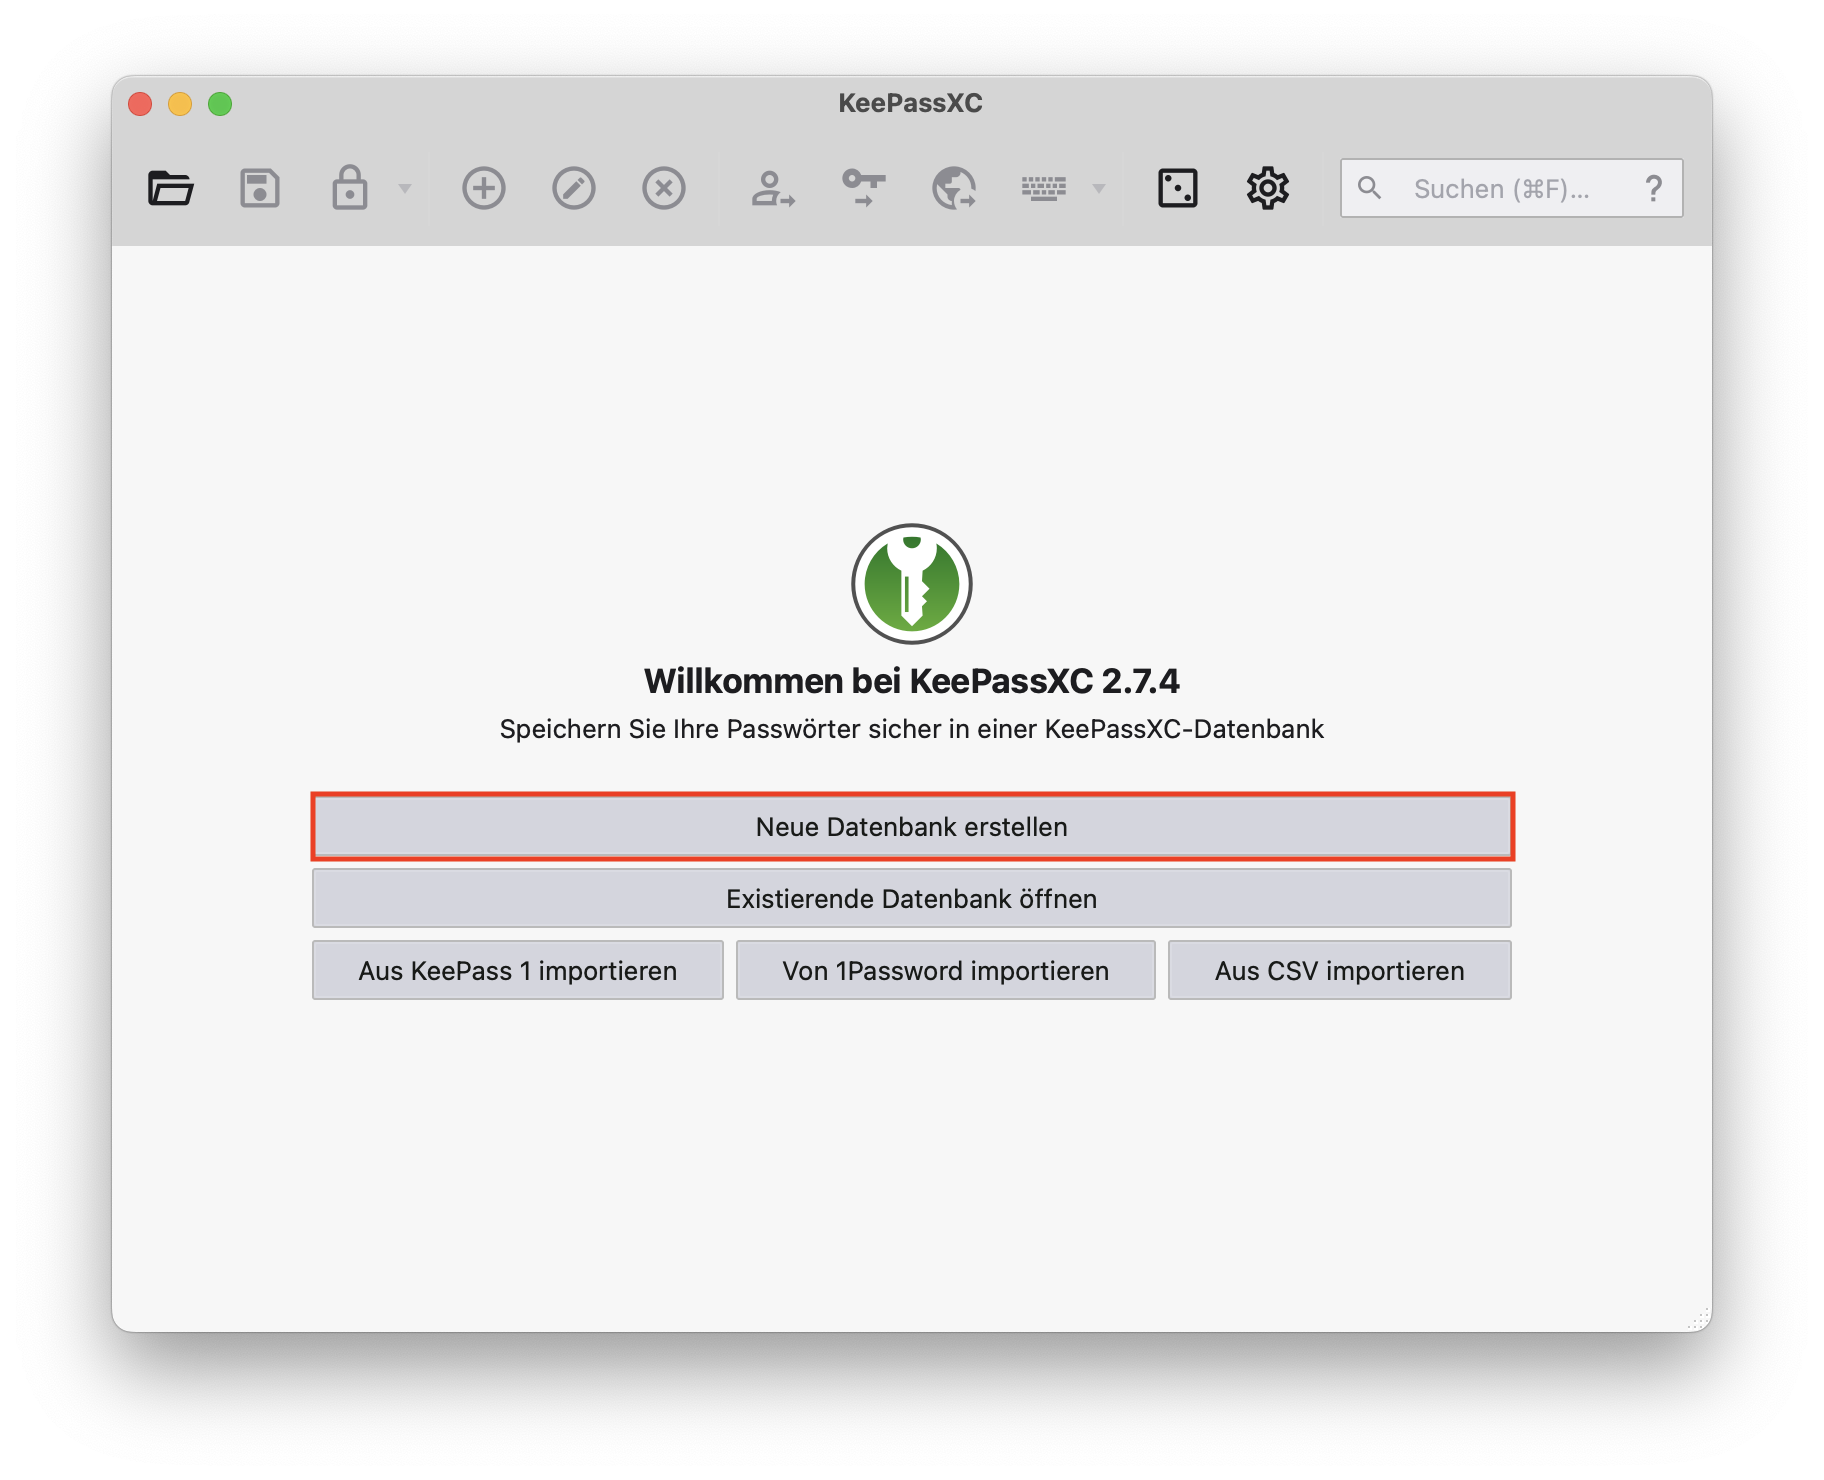Click the copy username icon
Screen dimensions: 1824x1480
tap(773, 188)
